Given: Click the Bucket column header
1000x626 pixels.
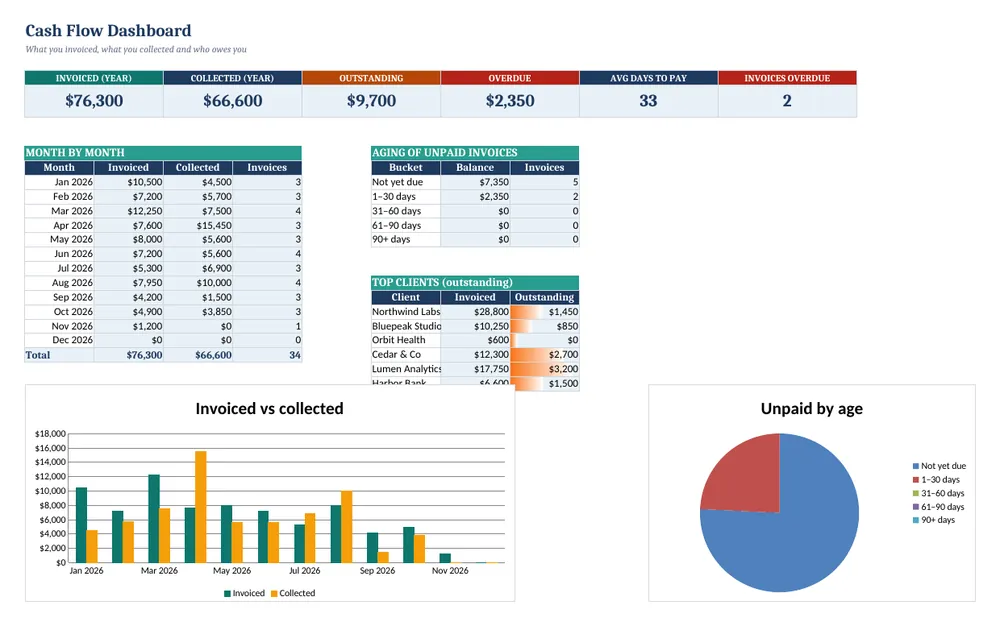Looking at the screenshot, I should tap(406, 167).
